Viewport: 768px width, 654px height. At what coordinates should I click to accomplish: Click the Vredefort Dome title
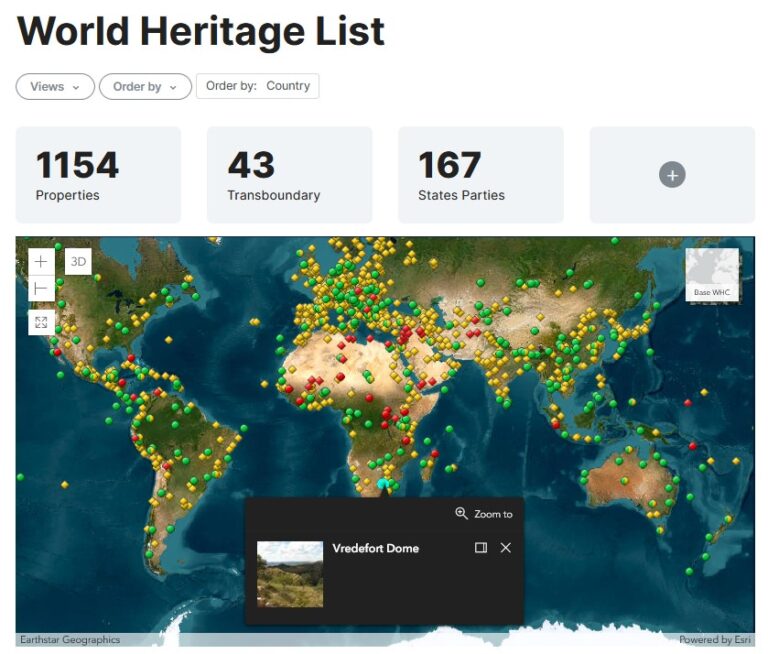point(376,548)
